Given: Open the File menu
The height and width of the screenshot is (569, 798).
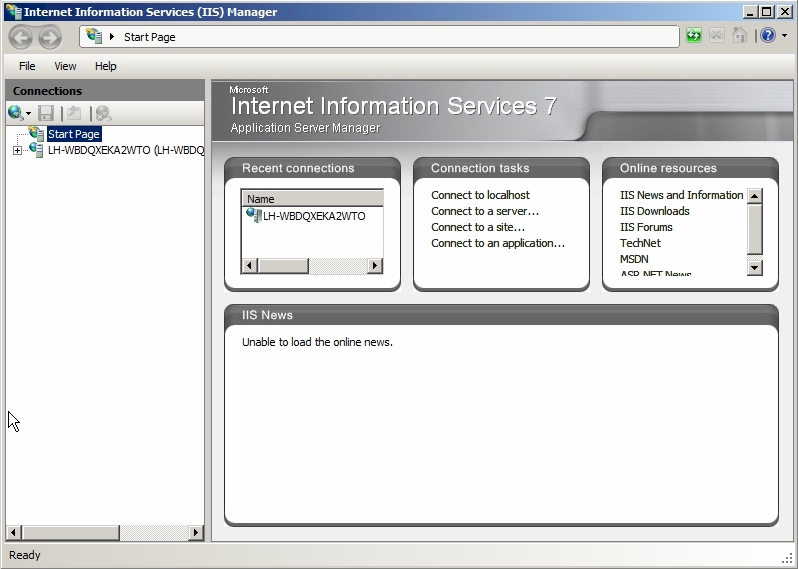Looking at the screenshot, I should pos(27,66).
